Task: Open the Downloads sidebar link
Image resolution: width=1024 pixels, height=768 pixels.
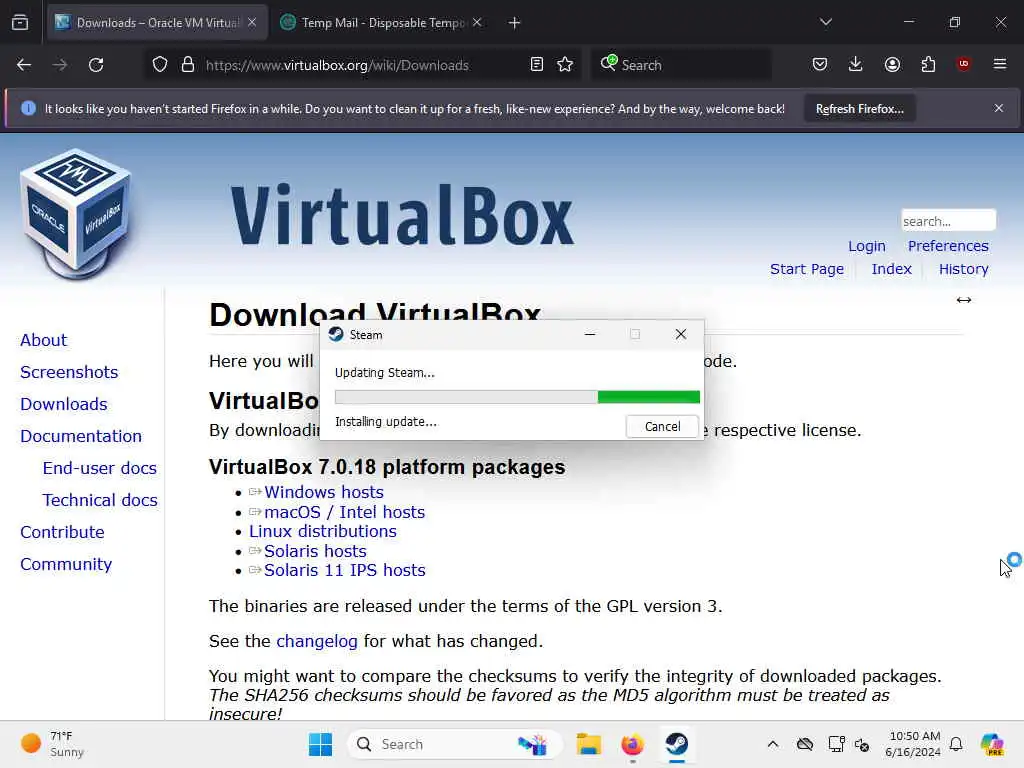Action: 64,404
